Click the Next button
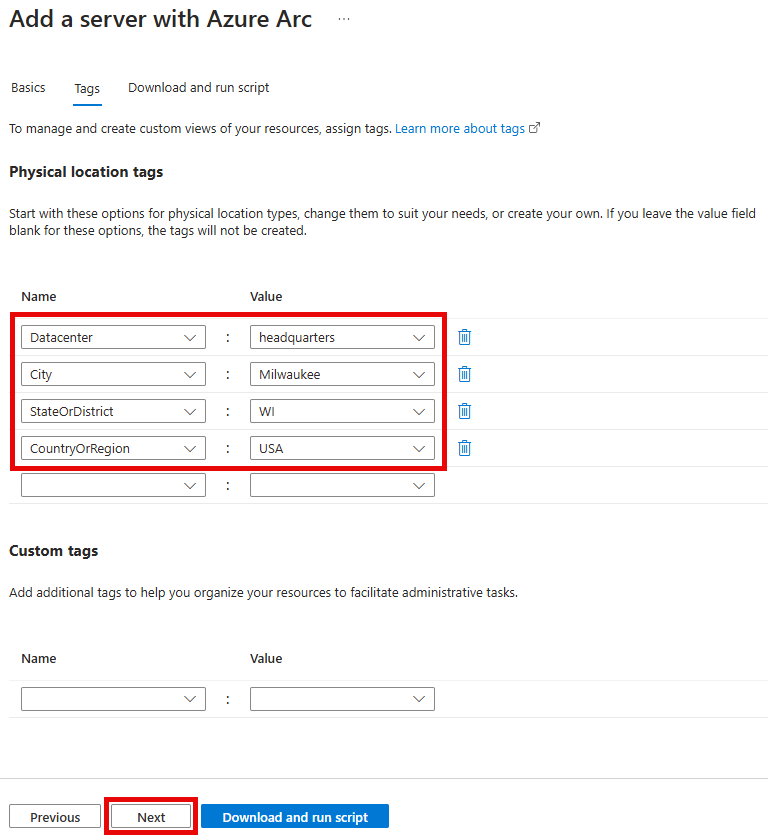Image resolution: width=768 pixels, height=836 pixels. pos(151,817)
